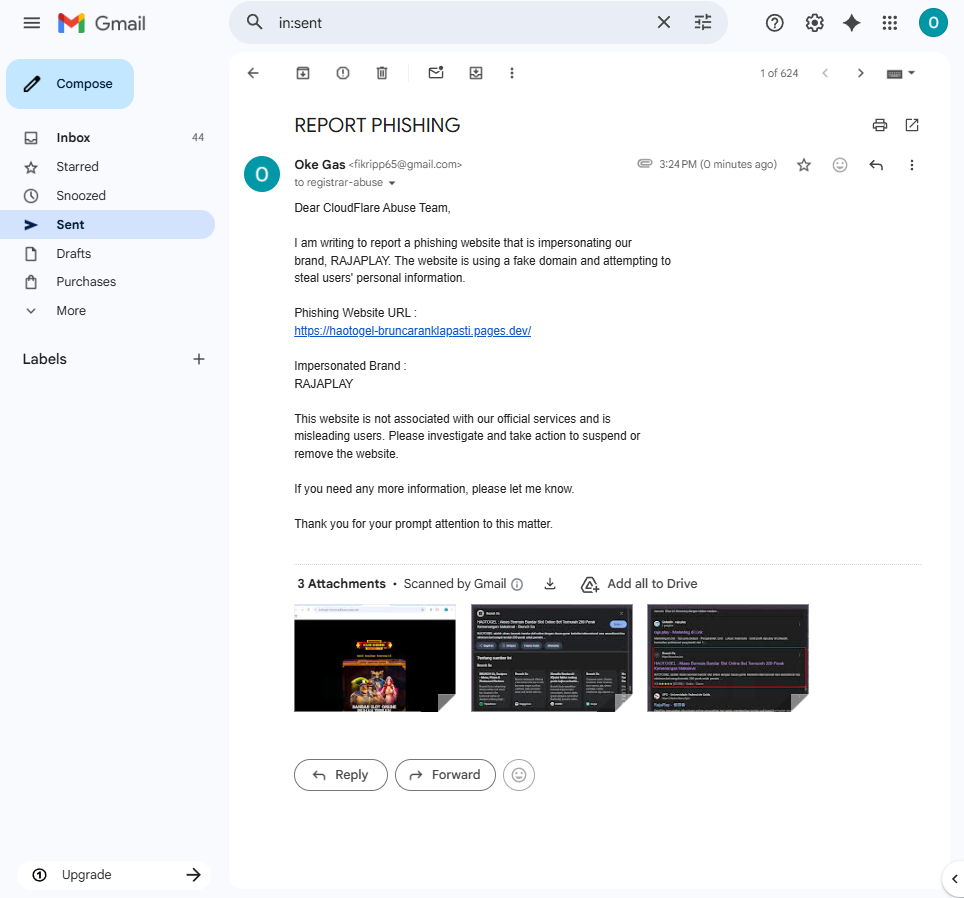Open the input tools keyboard dropdown

pyautogui.click(x=901, y=74)
